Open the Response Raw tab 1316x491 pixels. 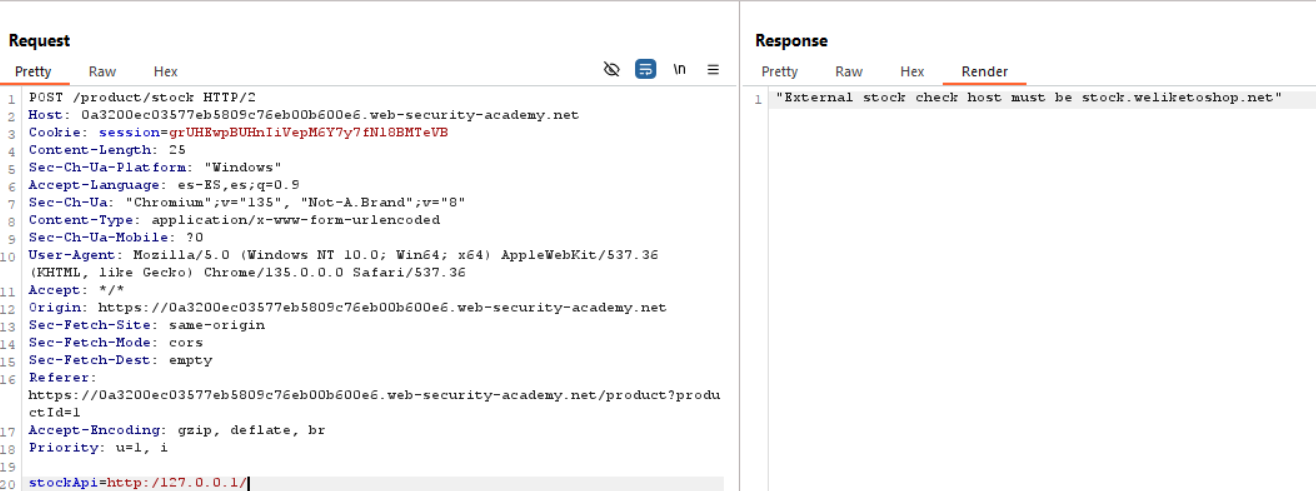pos(848,71)
